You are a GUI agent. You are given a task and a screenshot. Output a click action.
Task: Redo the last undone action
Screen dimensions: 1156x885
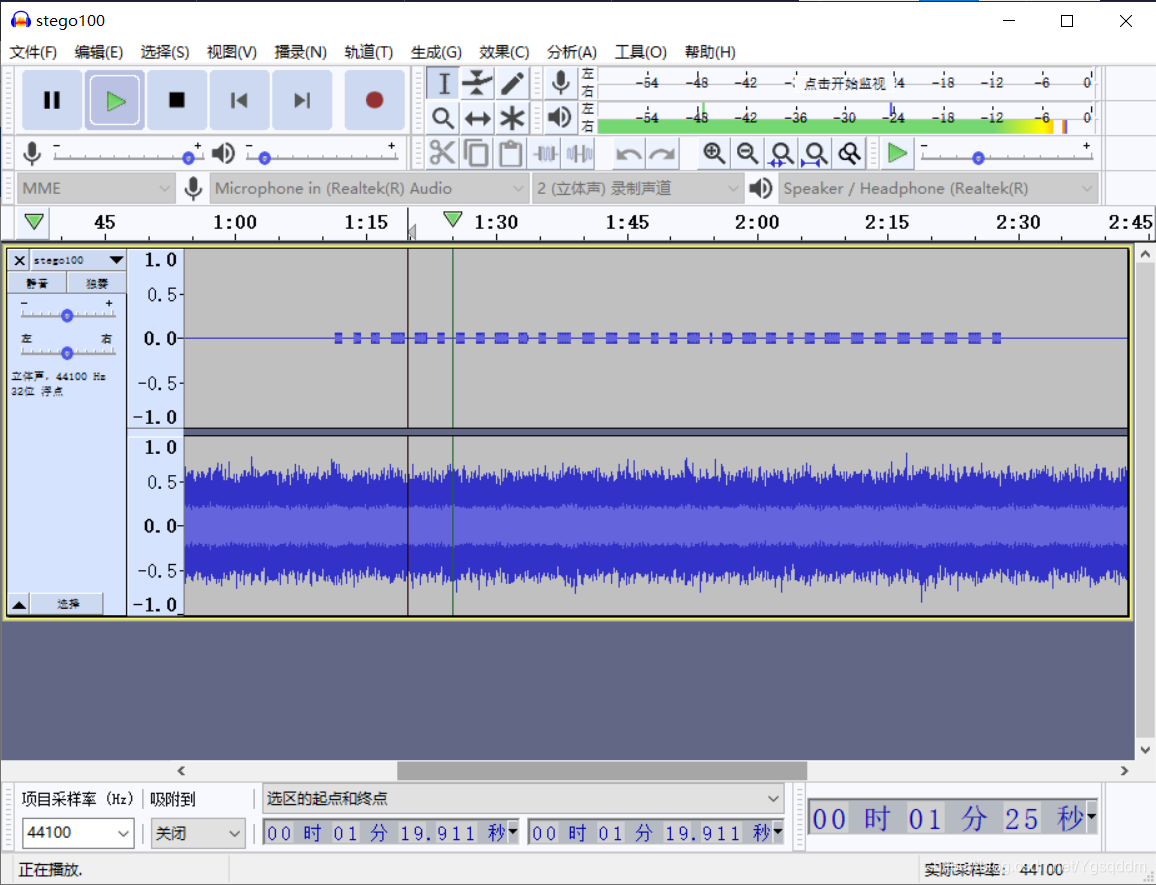point(662,153)
